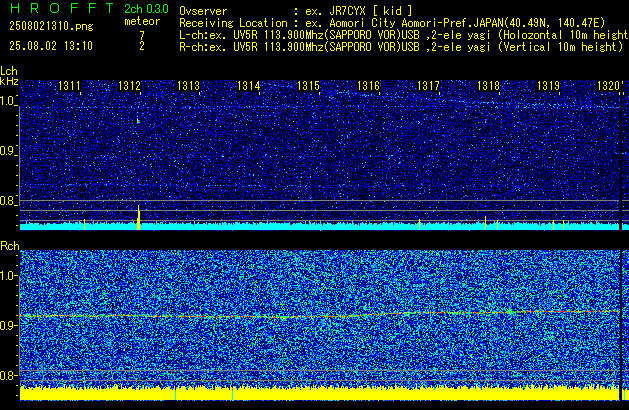Click the 1319 time marker
Image resolution: width=629 pixels, height=410 pixels.
click(548, 86)
